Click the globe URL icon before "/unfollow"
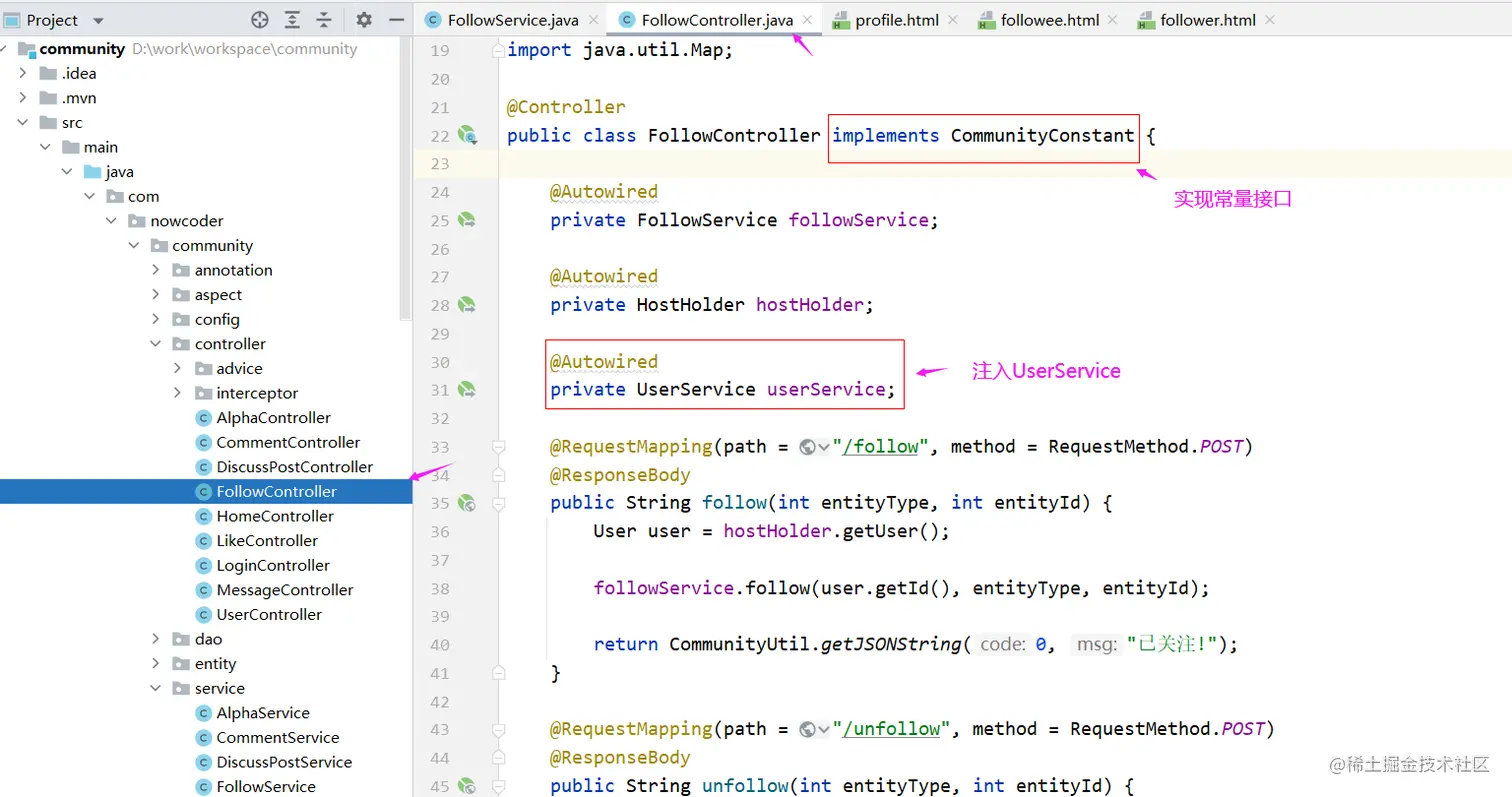1512x797 pixels. click(x=808, y=729)
